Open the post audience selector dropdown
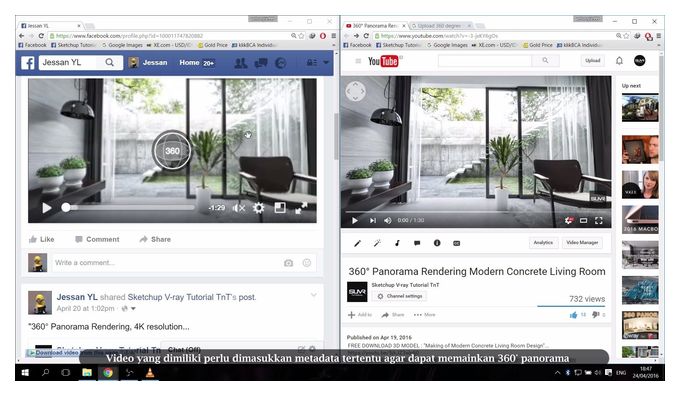680x396 pixels. [x=128, y=309]
